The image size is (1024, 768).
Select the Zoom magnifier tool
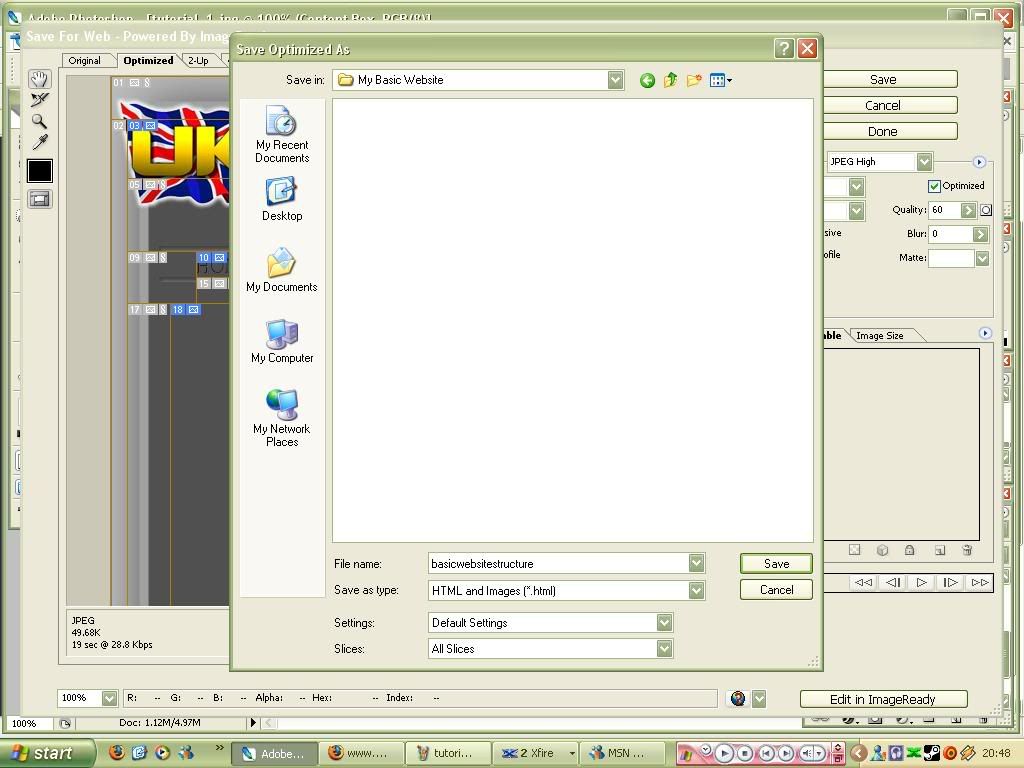click(x=39, y=121)
